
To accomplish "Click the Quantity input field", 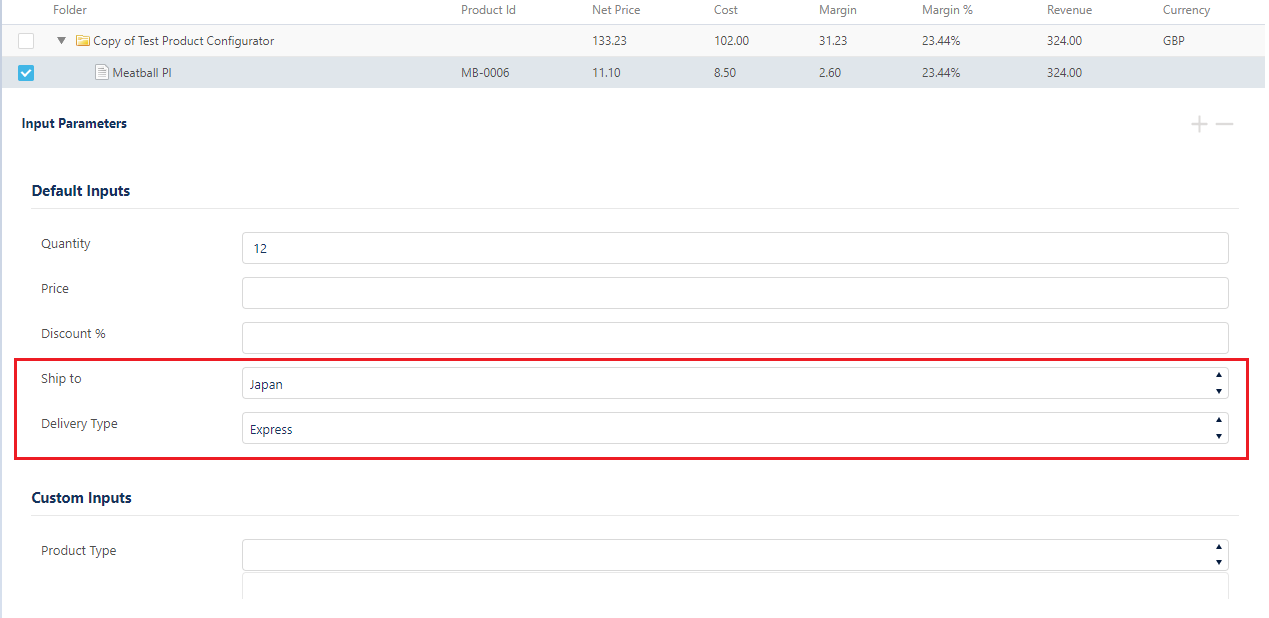I will [734, 248].
